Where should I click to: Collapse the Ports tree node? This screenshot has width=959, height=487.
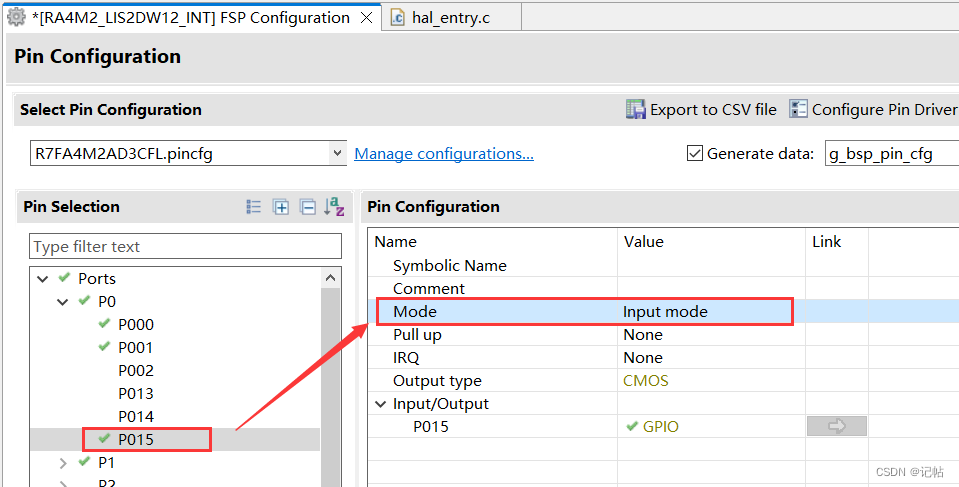tap(42, 279)
